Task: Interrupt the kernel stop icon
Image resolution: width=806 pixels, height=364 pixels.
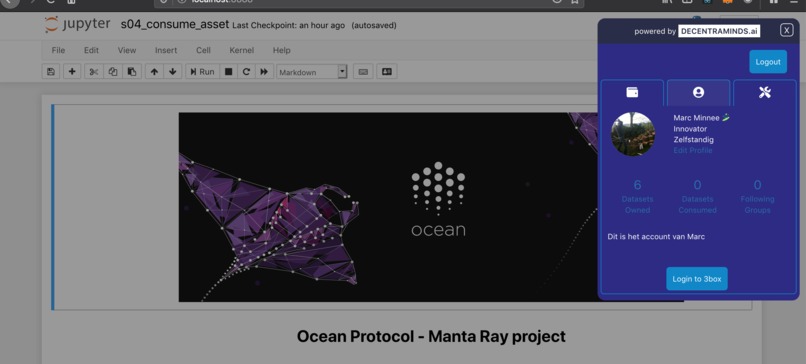Action: tap(228, 71)
